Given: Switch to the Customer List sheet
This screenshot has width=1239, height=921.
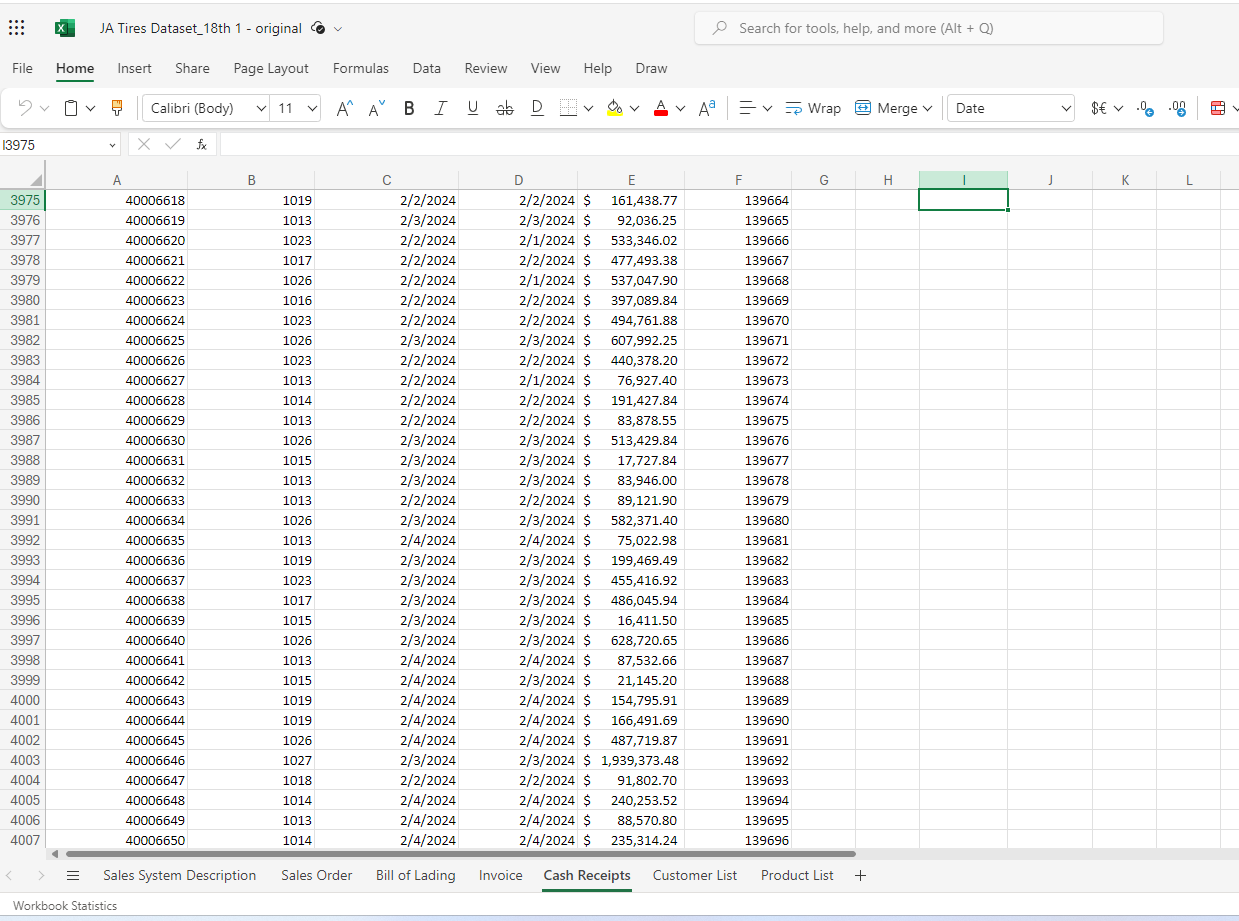Looking at the screenshot, I should point(694,875).
